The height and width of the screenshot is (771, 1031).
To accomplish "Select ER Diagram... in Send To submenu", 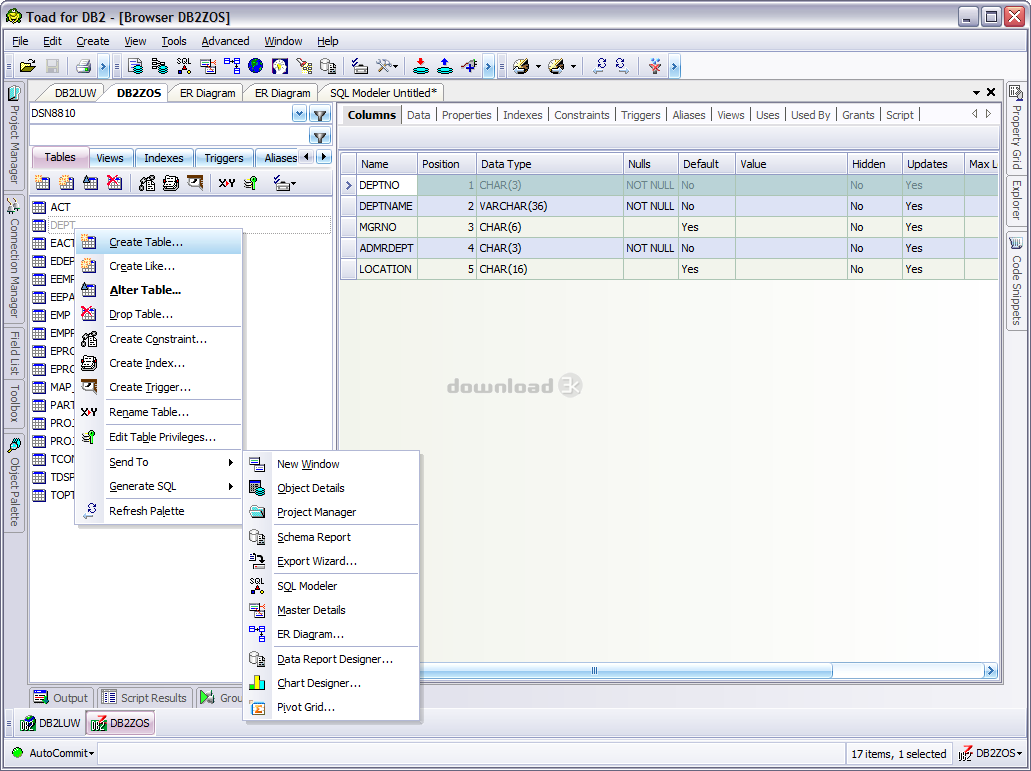I will point(310,634).
